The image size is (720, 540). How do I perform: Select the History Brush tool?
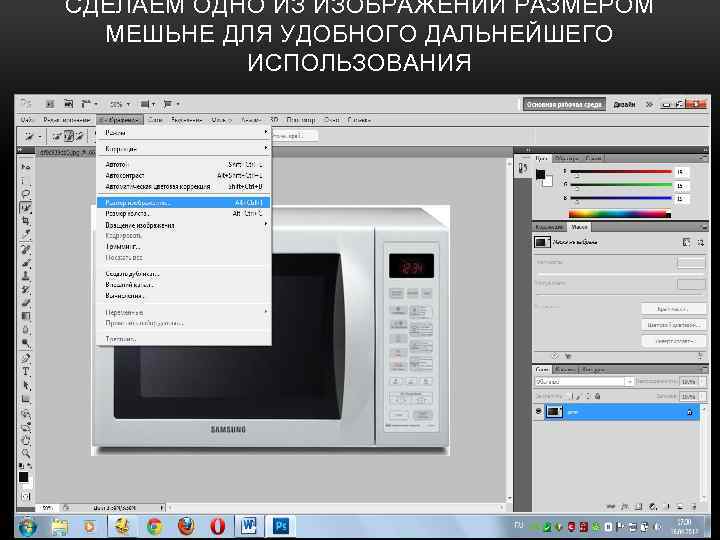(26, 290)
